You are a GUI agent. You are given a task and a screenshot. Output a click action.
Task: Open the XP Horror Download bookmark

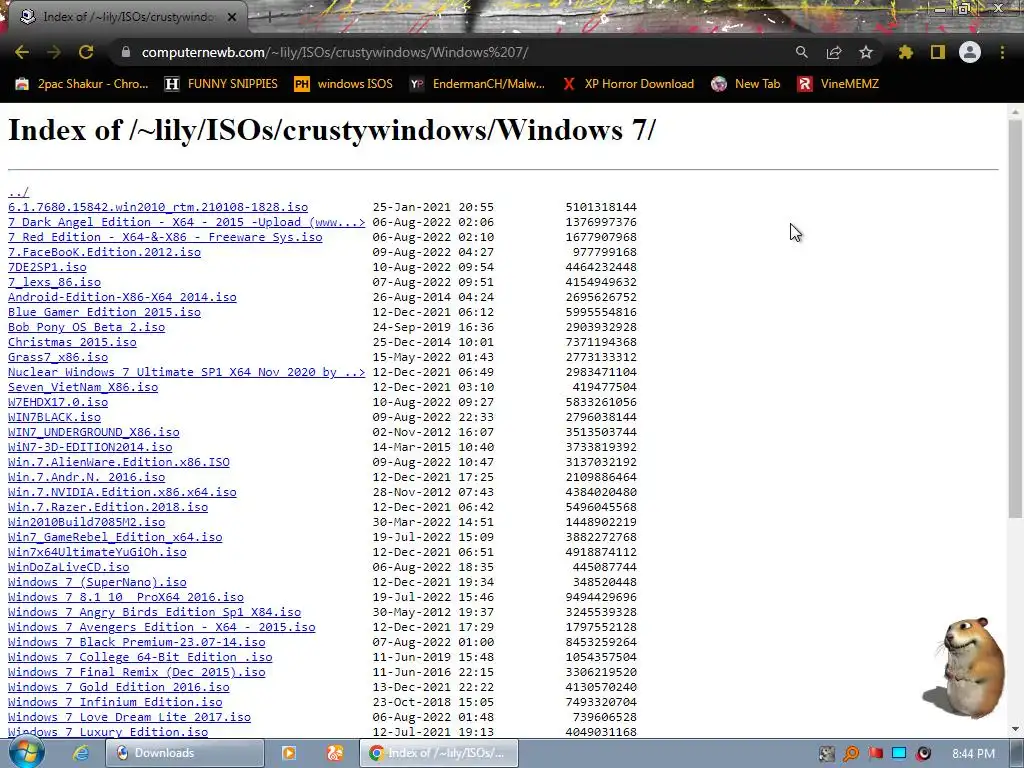(x=628, y=84)
